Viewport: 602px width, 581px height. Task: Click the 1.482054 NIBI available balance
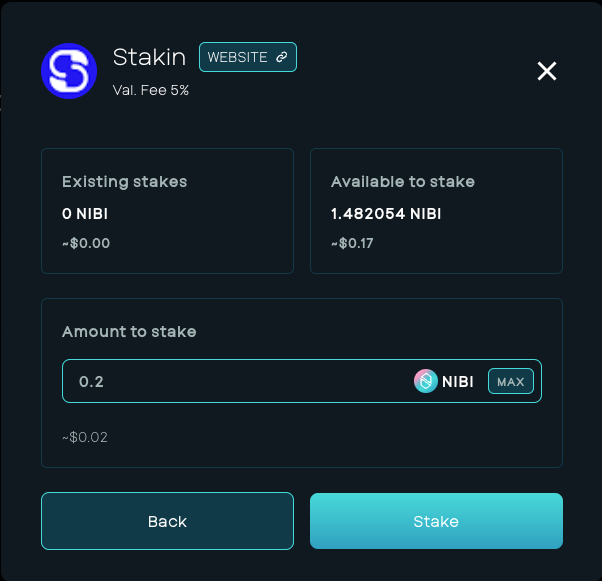click(386, 214)
